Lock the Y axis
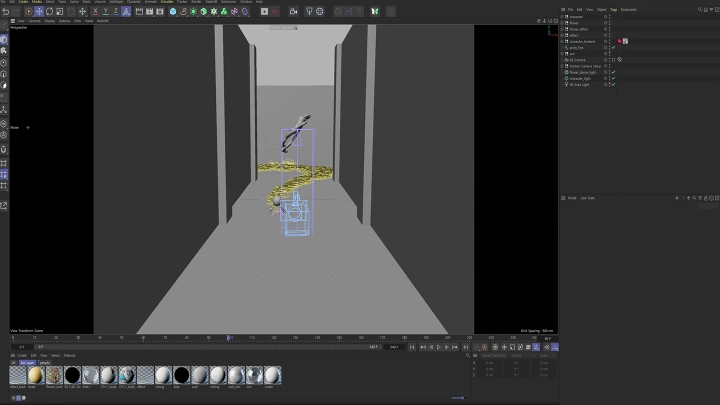This screenshot has width=720, height=405. [106, 11]
